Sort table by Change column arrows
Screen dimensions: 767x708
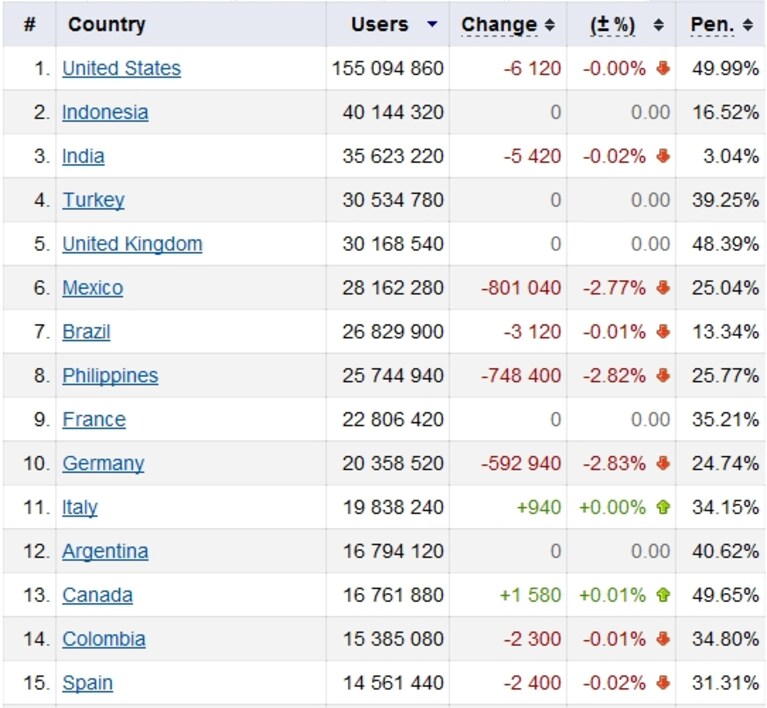click(549, 24)
